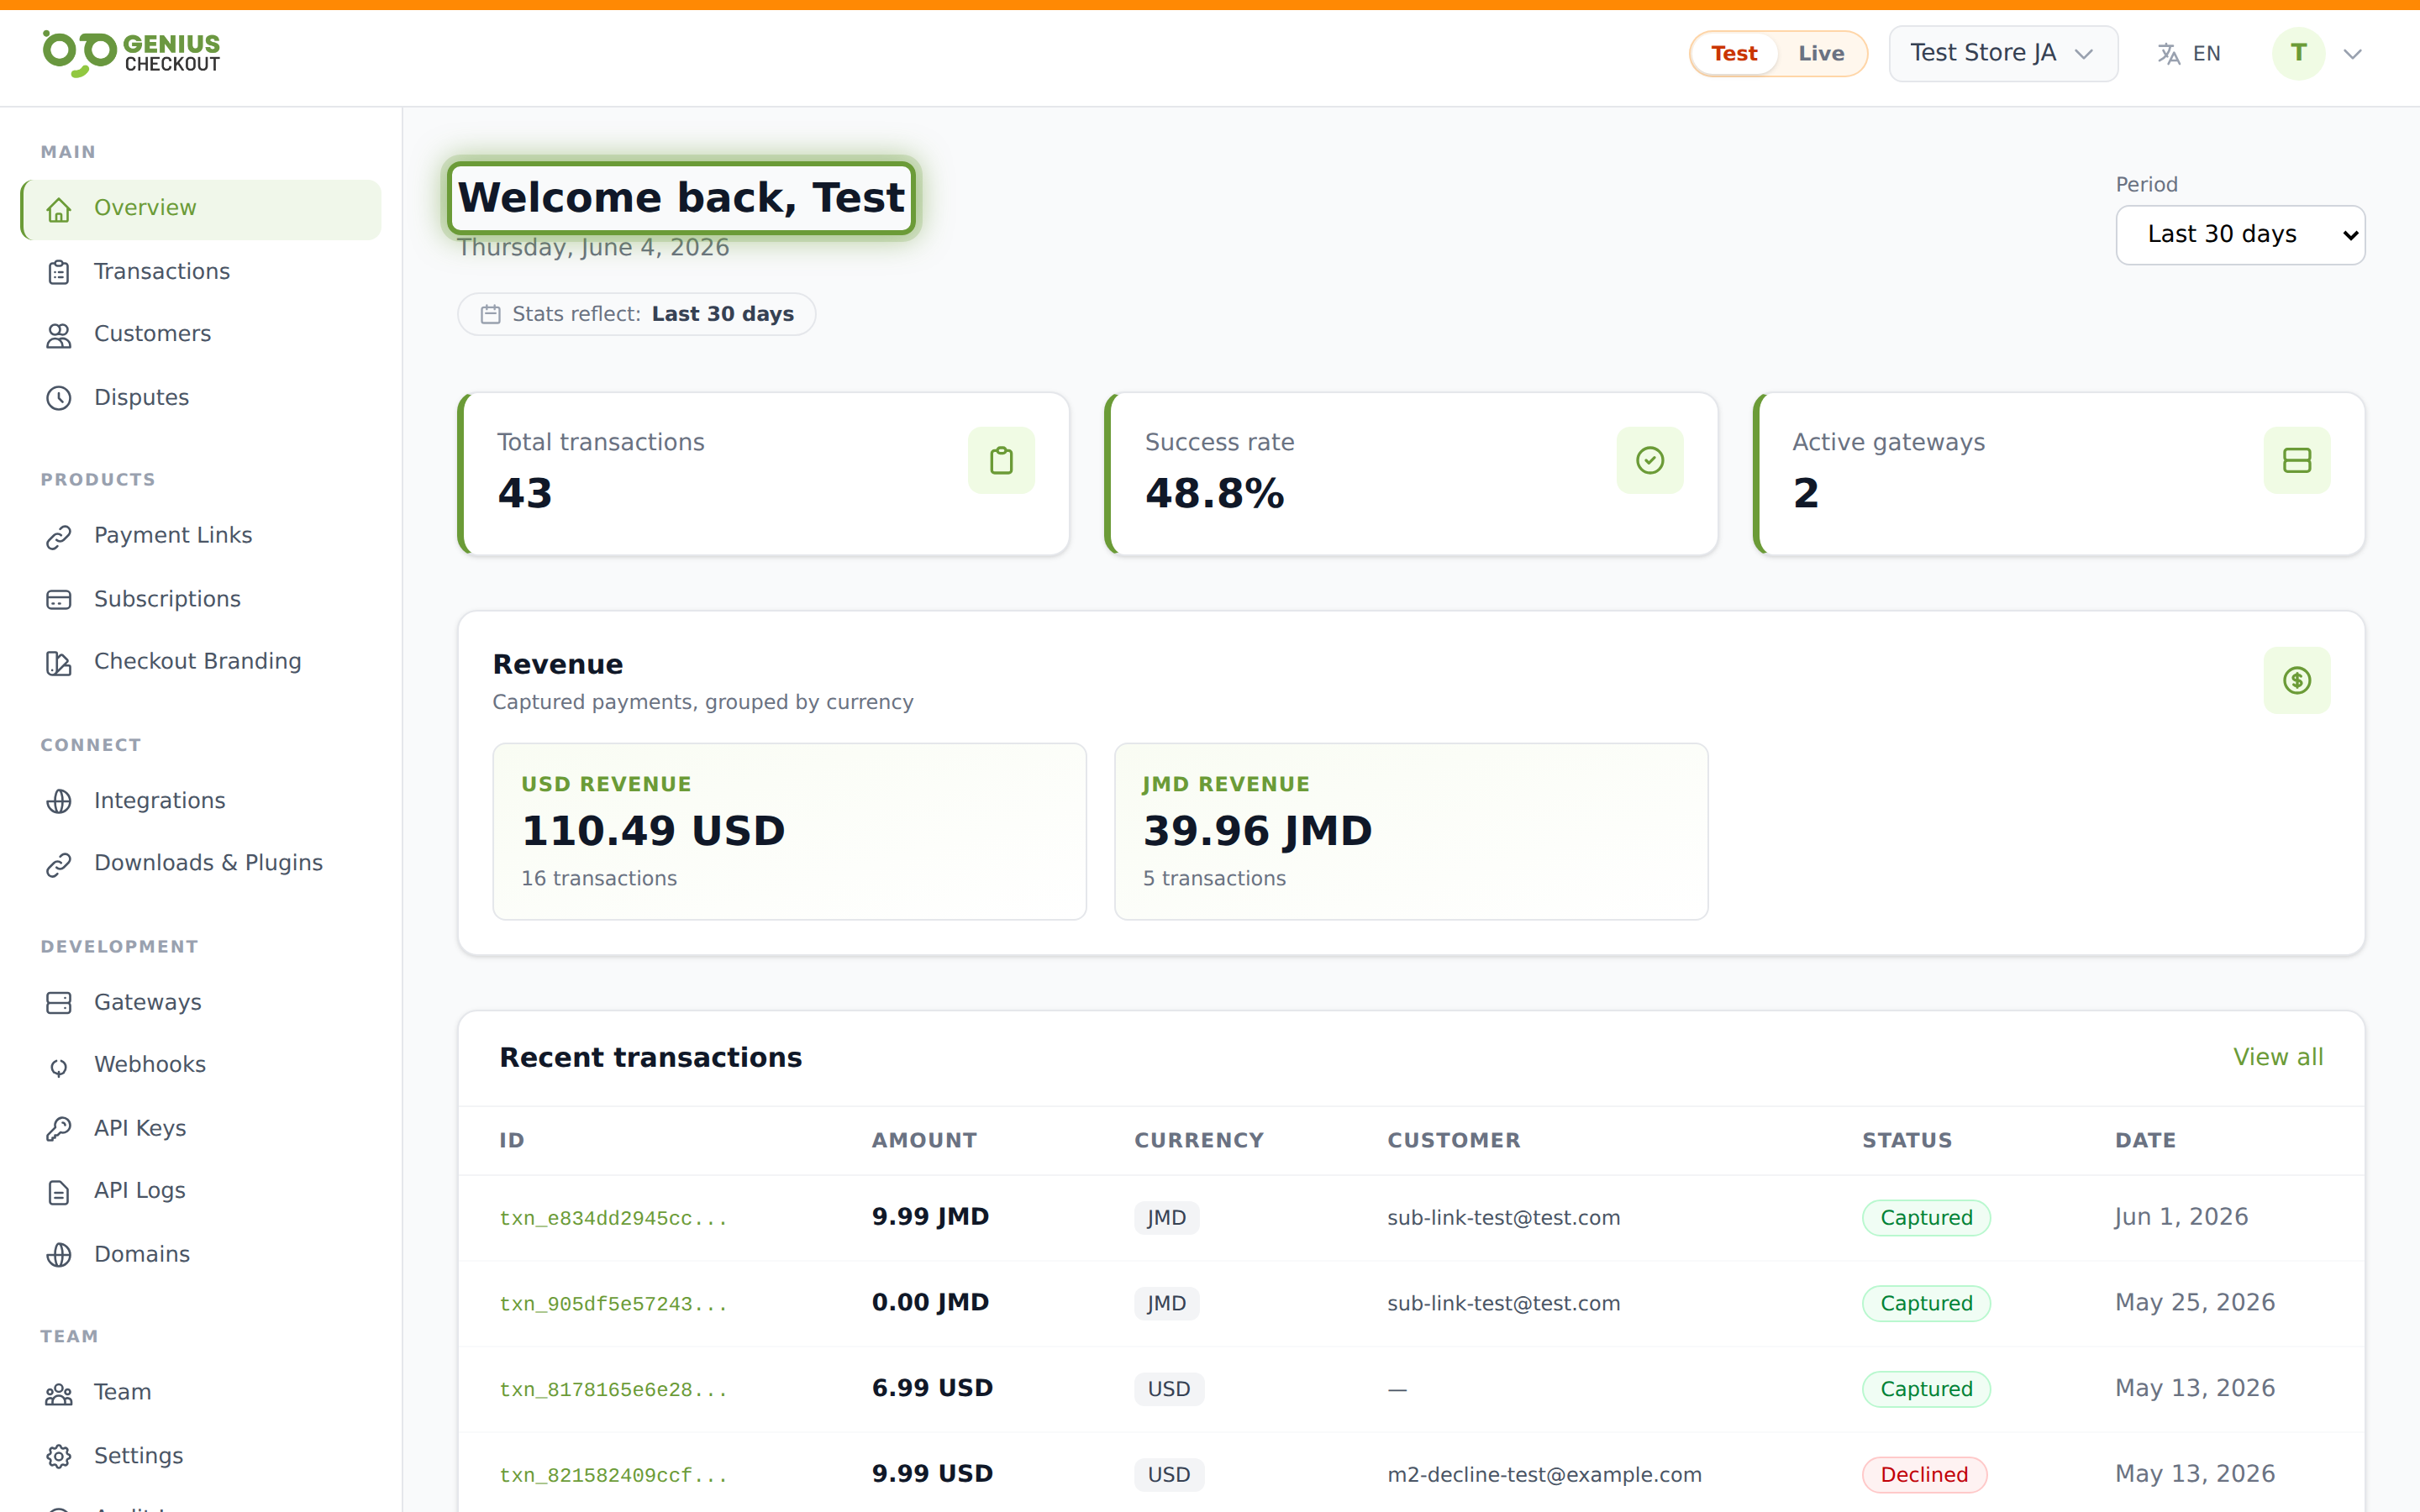Open the Test Store JA store selector
This screenshot has height=1512, width=2420.
point(2003,53)
